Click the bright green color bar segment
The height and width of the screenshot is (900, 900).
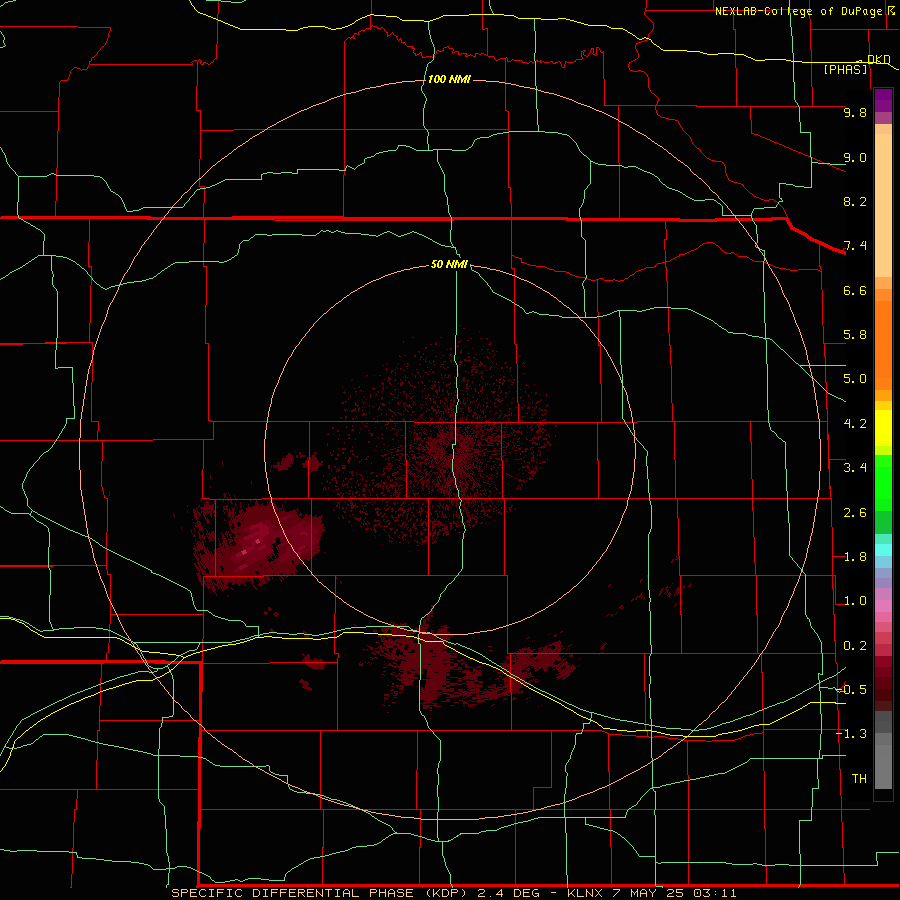coord(883,482)
